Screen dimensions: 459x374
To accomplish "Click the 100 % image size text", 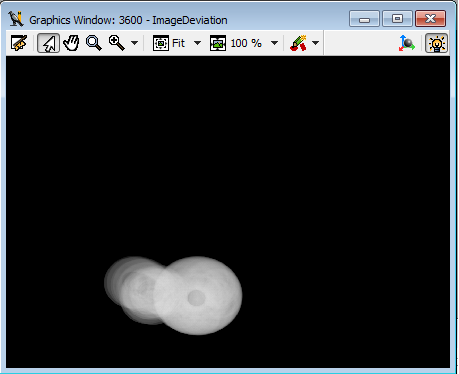I will click(246, 43).
